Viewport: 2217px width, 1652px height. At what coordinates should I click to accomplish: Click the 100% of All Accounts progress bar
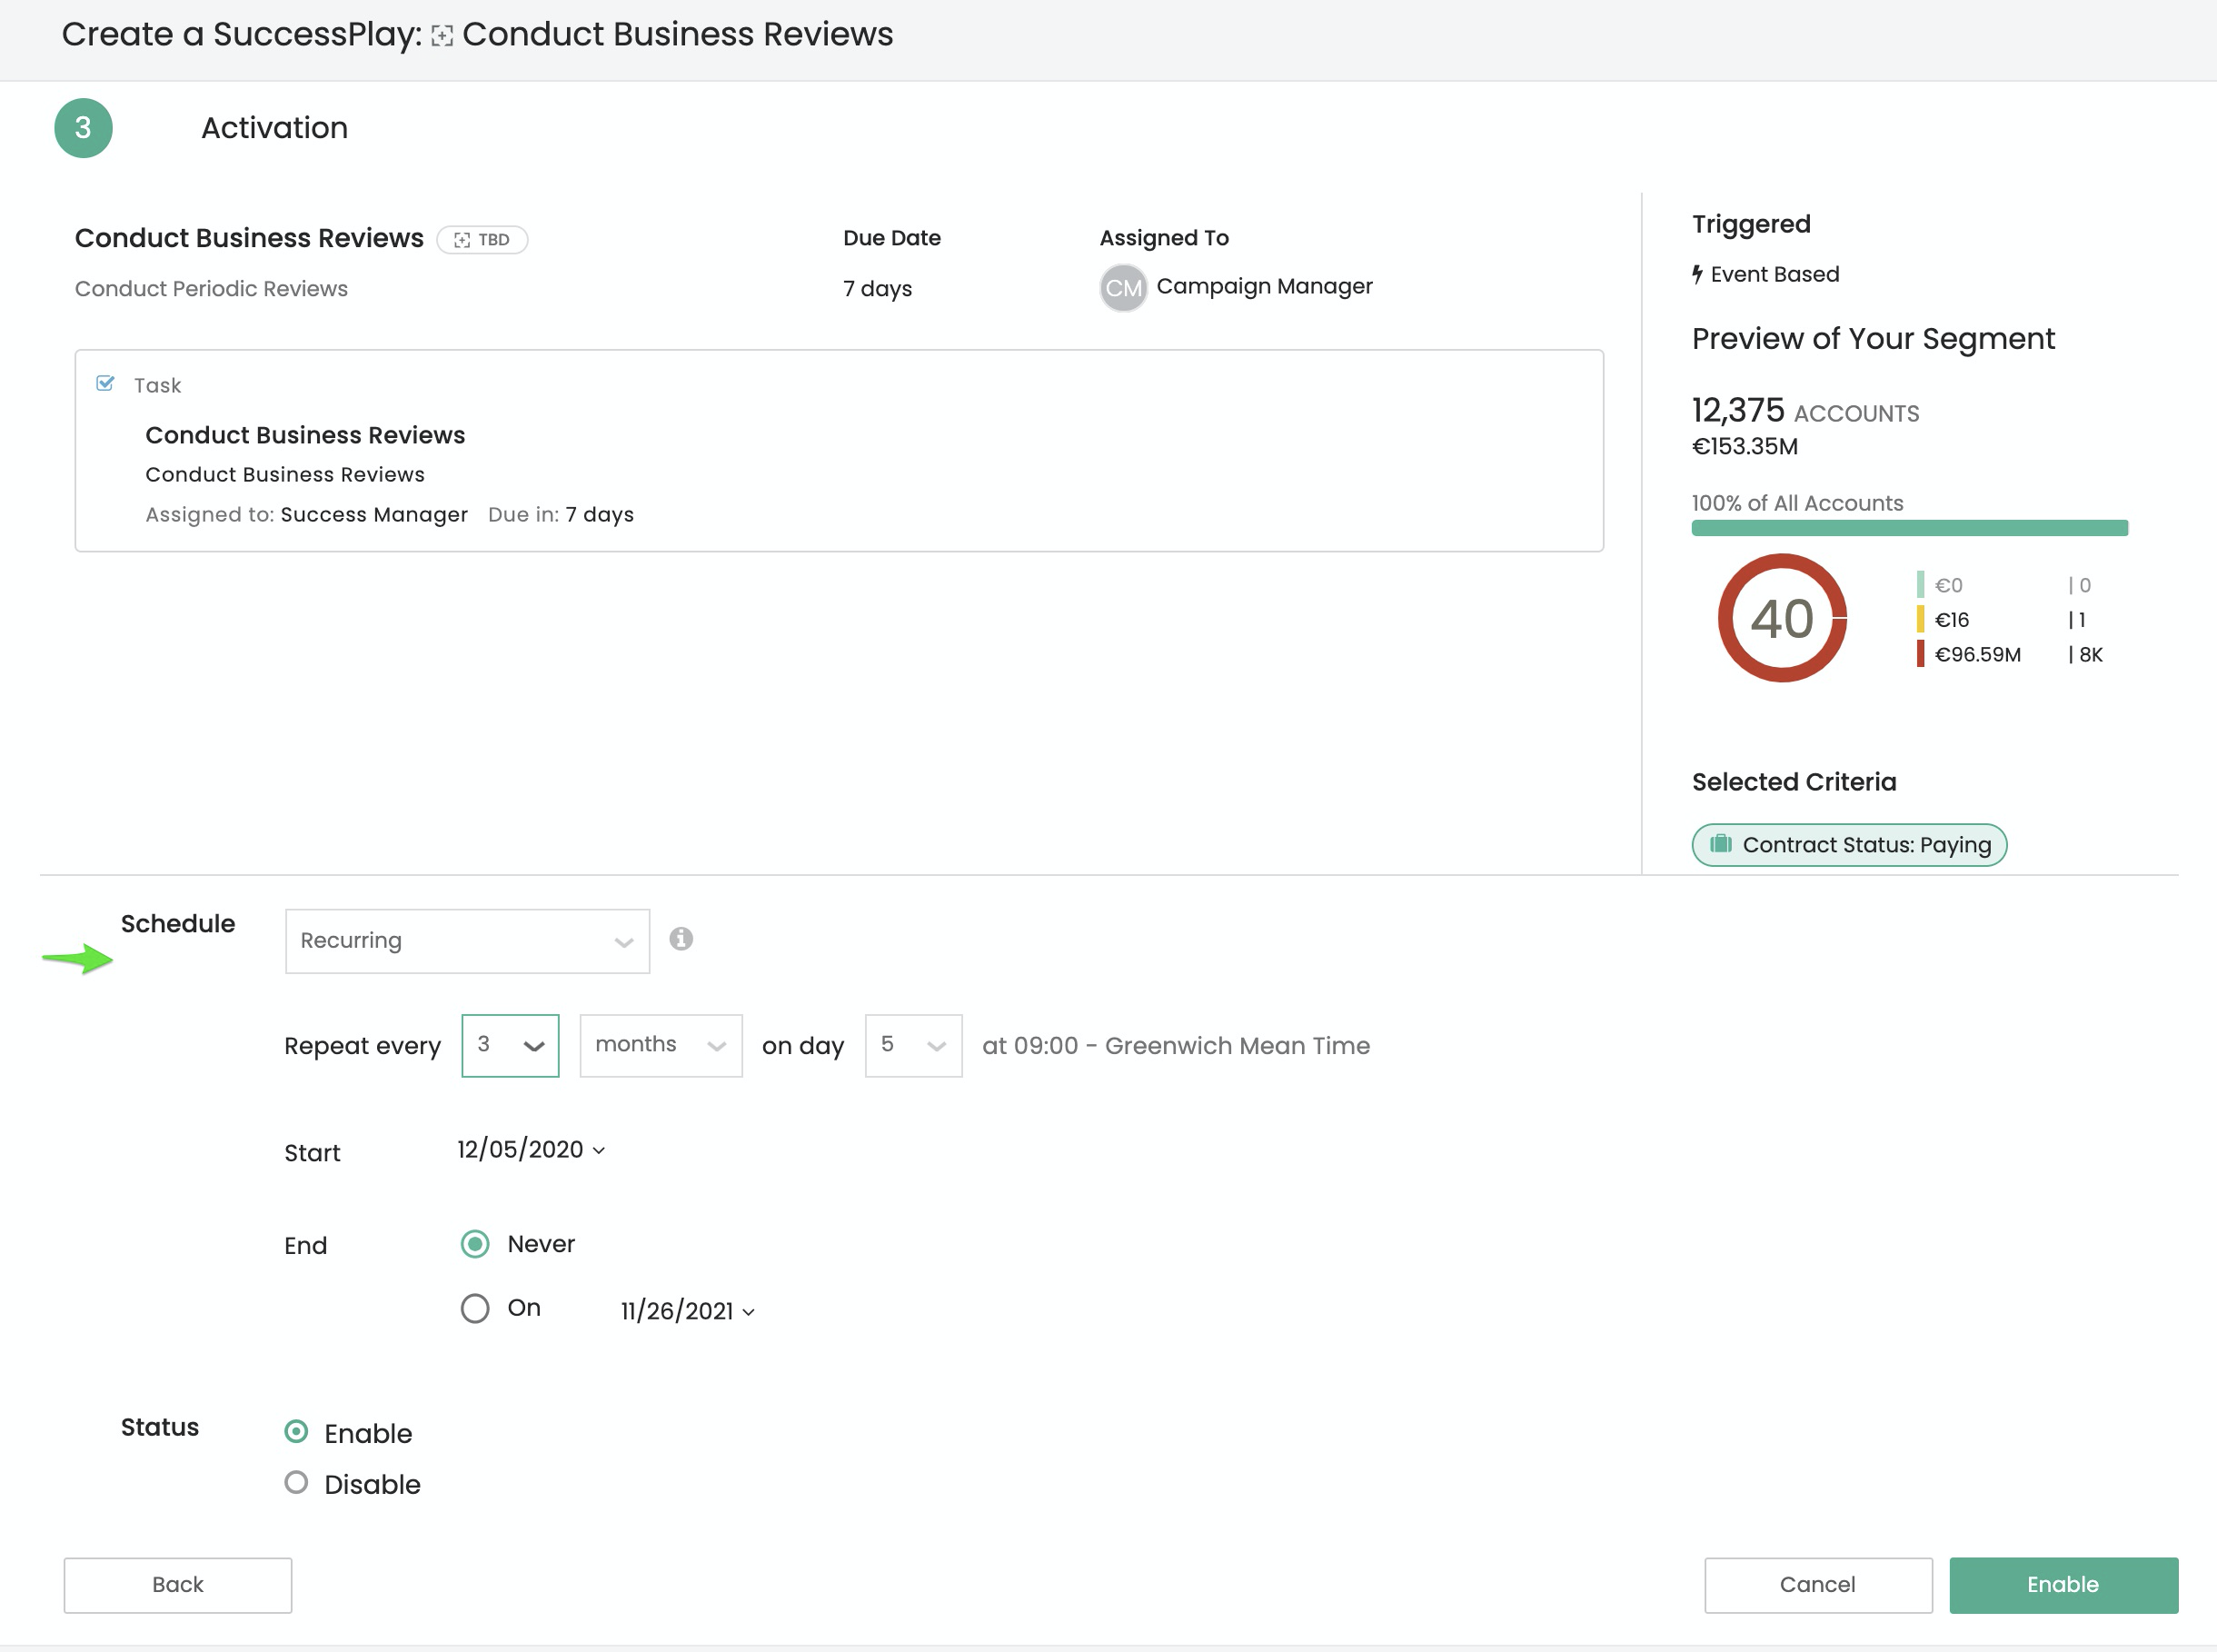tap(1909, 528)
